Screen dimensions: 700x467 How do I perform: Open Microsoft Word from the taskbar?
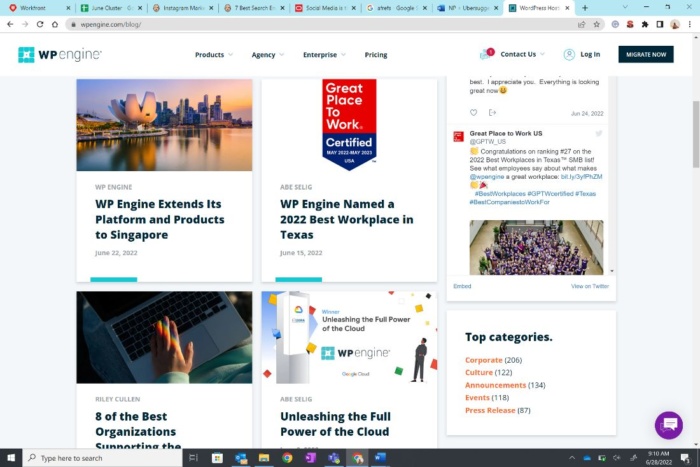point(380,458)
